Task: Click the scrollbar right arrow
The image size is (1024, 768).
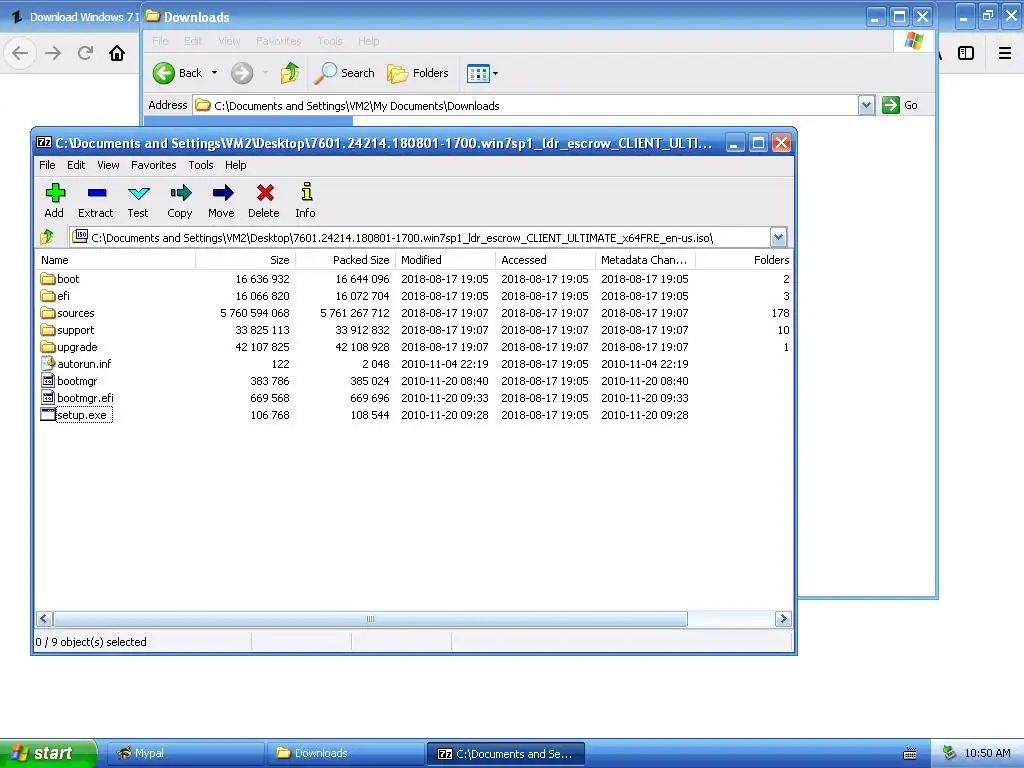Action: click(783, 618)
